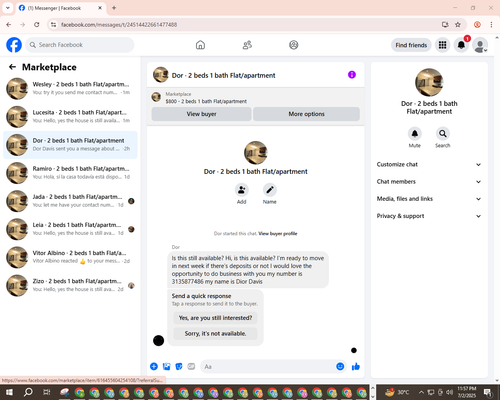Open weather widget showing 30°C

397,392
